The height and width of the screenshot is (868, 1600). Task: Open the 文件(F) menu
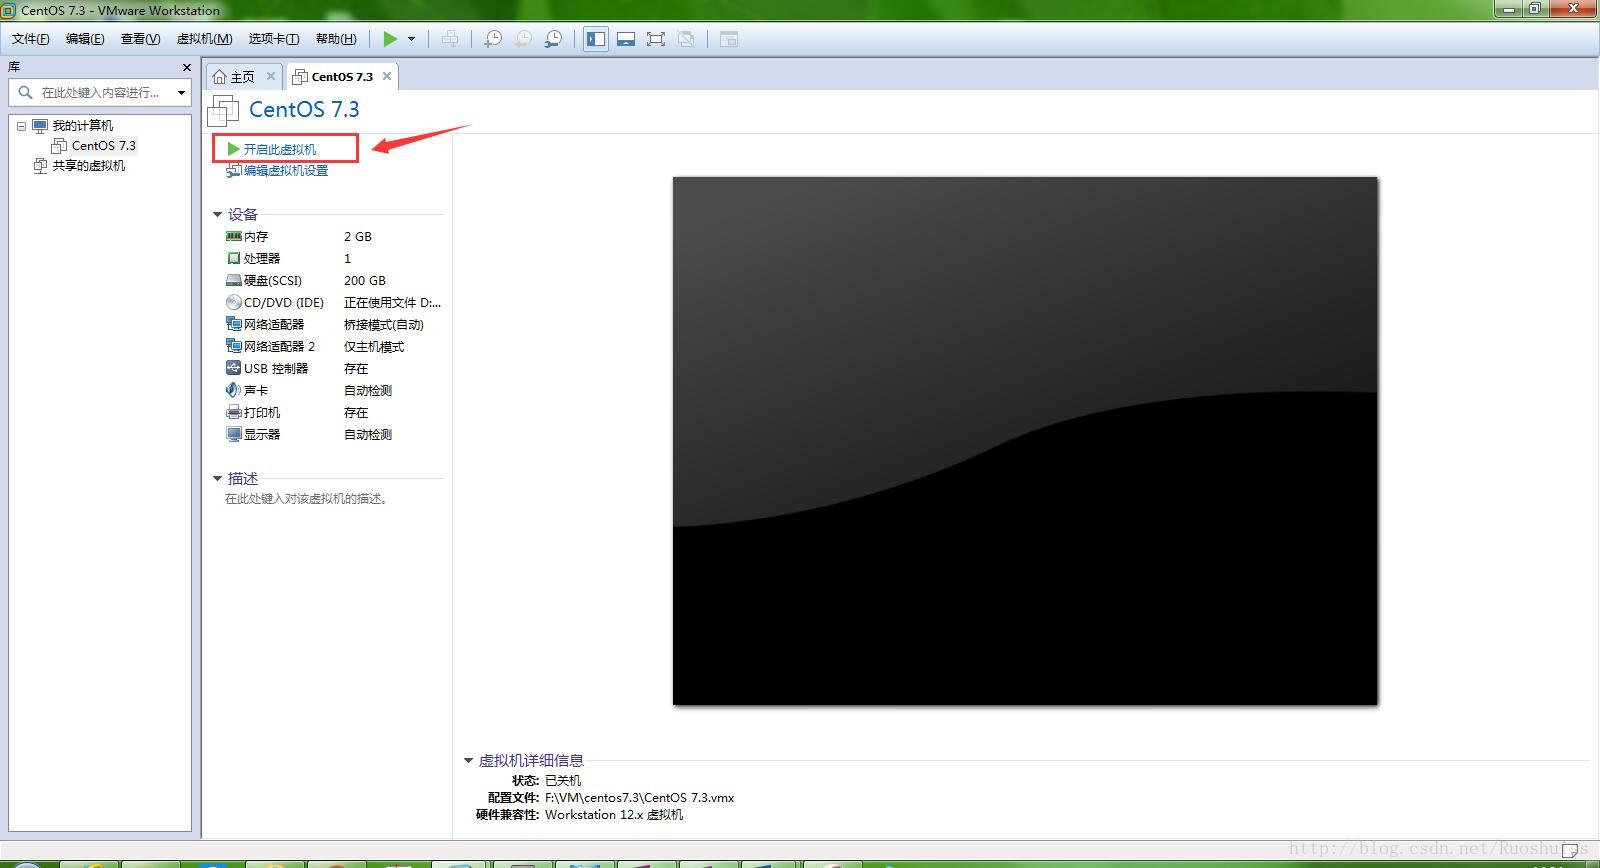pos(30,39)
